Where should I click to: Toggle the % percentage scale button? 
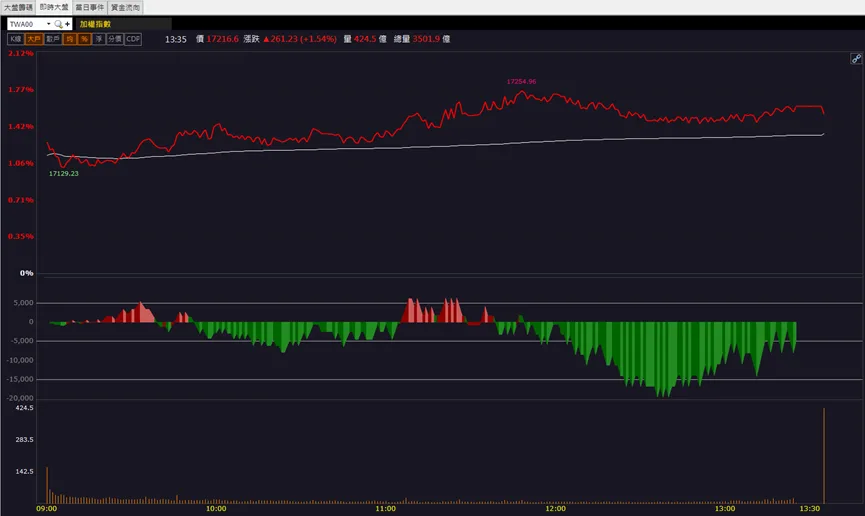(84, 39)
